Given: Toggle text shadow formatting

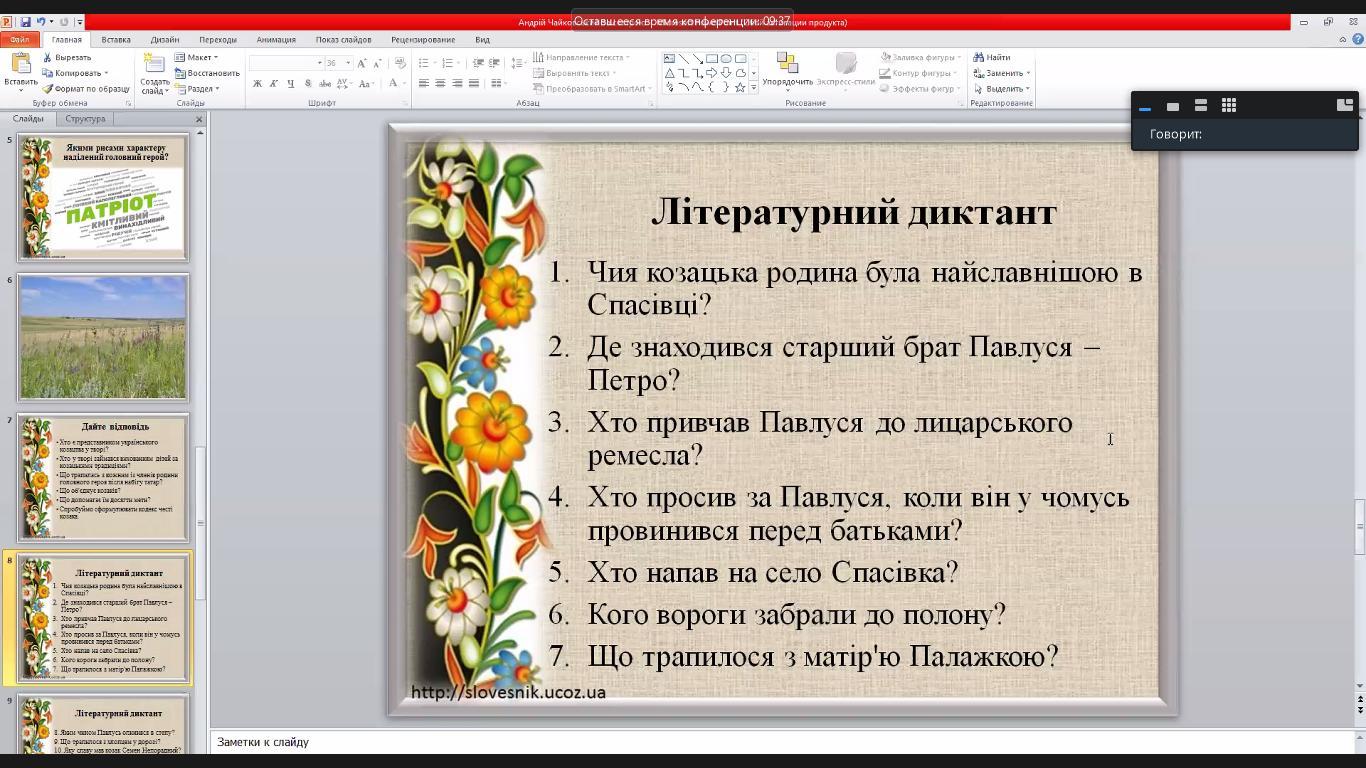Looking at the screenshot, I should 309,84.
